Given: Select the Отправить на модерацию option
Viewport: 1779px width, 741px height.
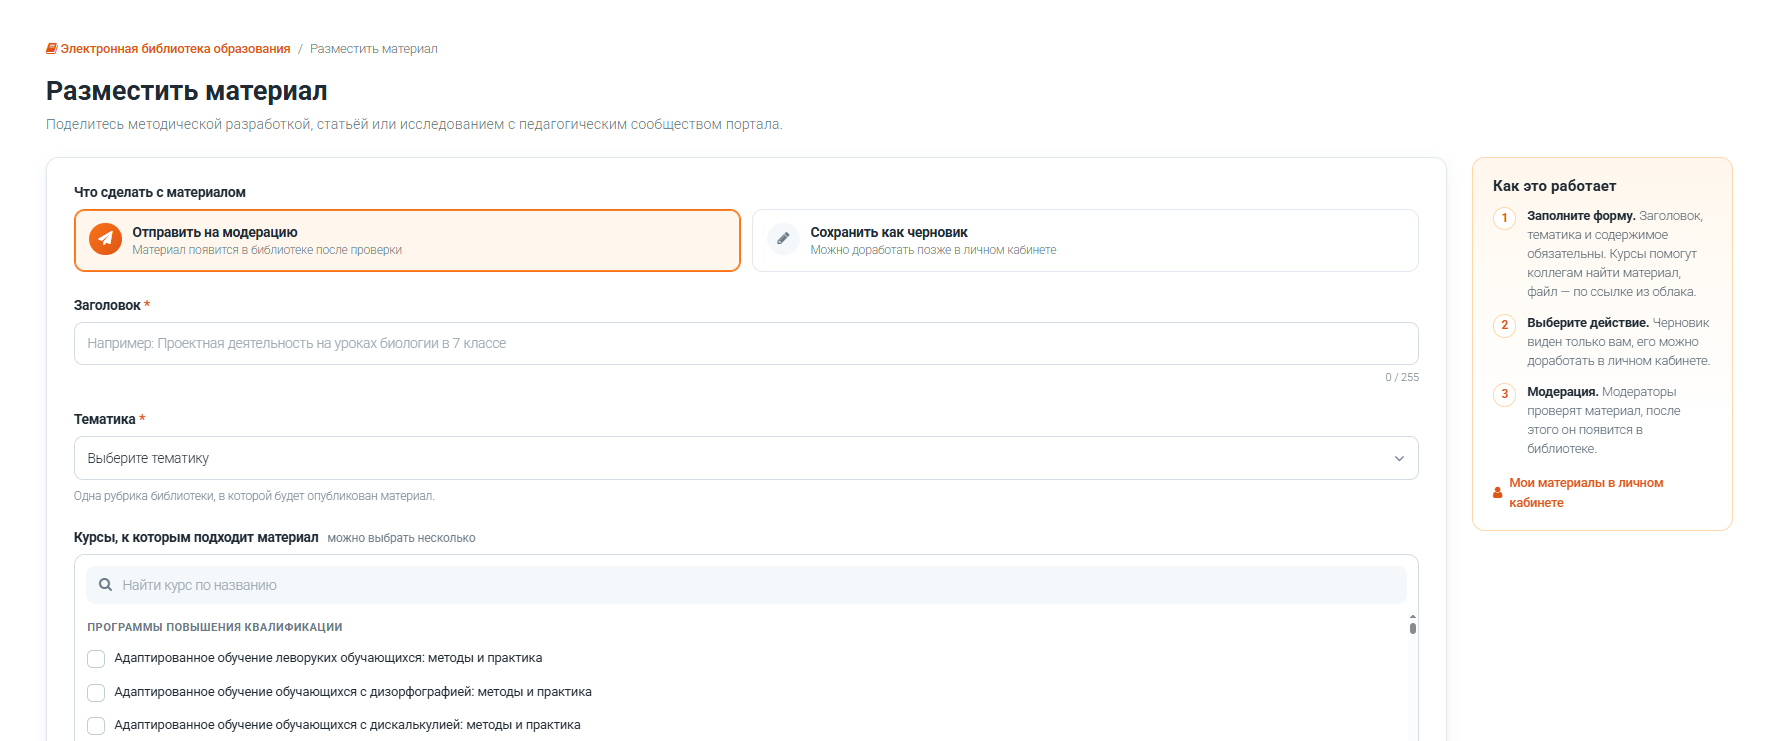Looking at the screenshot, I should point(407,240).
